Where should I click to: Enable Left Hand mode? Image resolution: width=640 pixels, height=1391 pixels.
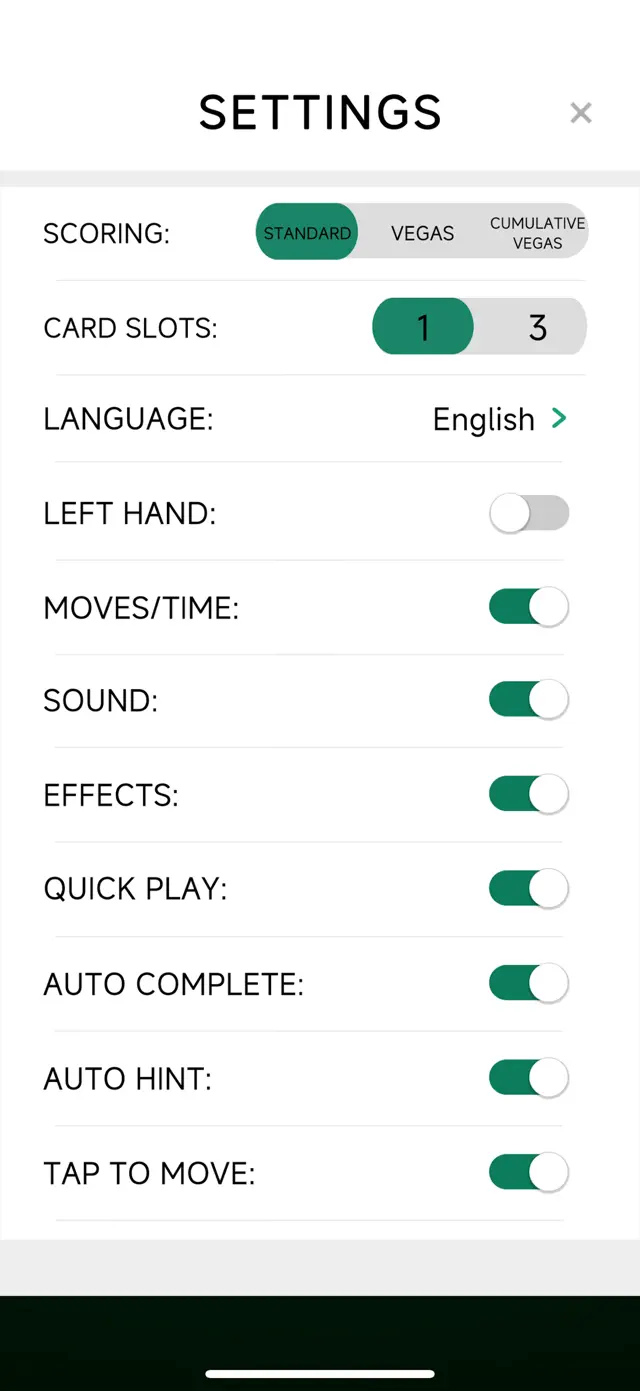coord(529,512)
